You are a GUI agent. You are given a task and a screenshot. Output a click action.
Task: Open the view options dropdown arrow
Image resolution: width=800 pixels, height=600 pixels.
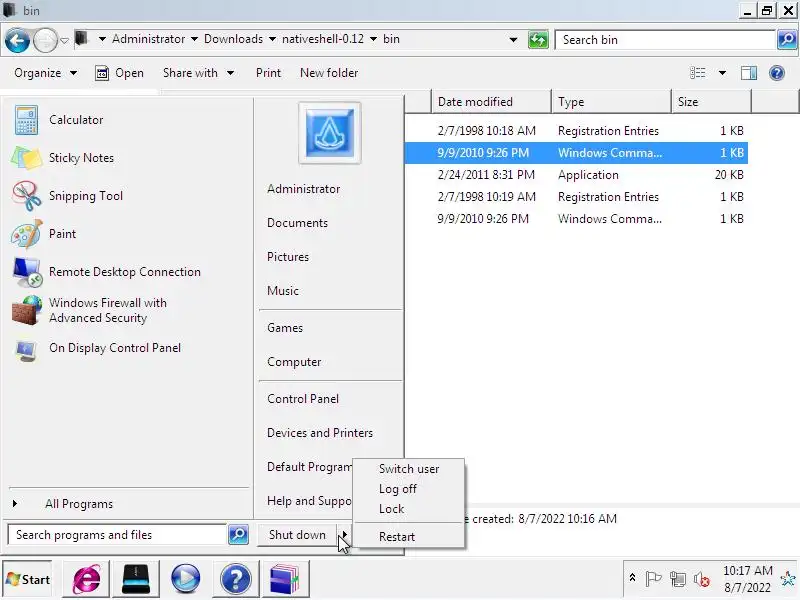722,73
